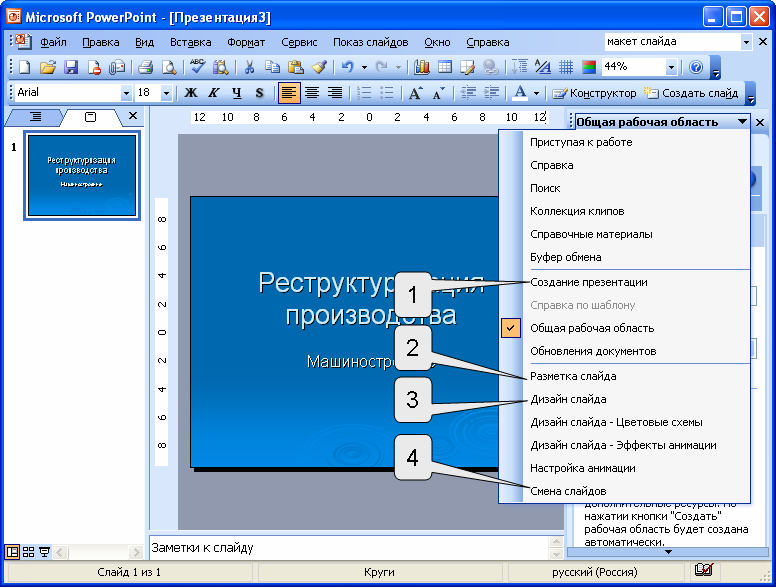Image resolution: width=776 pixels, height=587 pixels.
Task: Open Arial font name dropdown
Action: click(126, 93)
